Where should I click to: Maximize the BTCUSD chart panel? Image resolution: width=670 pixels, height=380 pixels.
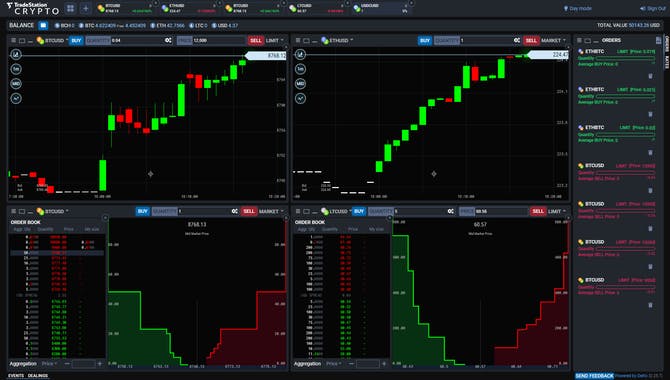[22, 41]
